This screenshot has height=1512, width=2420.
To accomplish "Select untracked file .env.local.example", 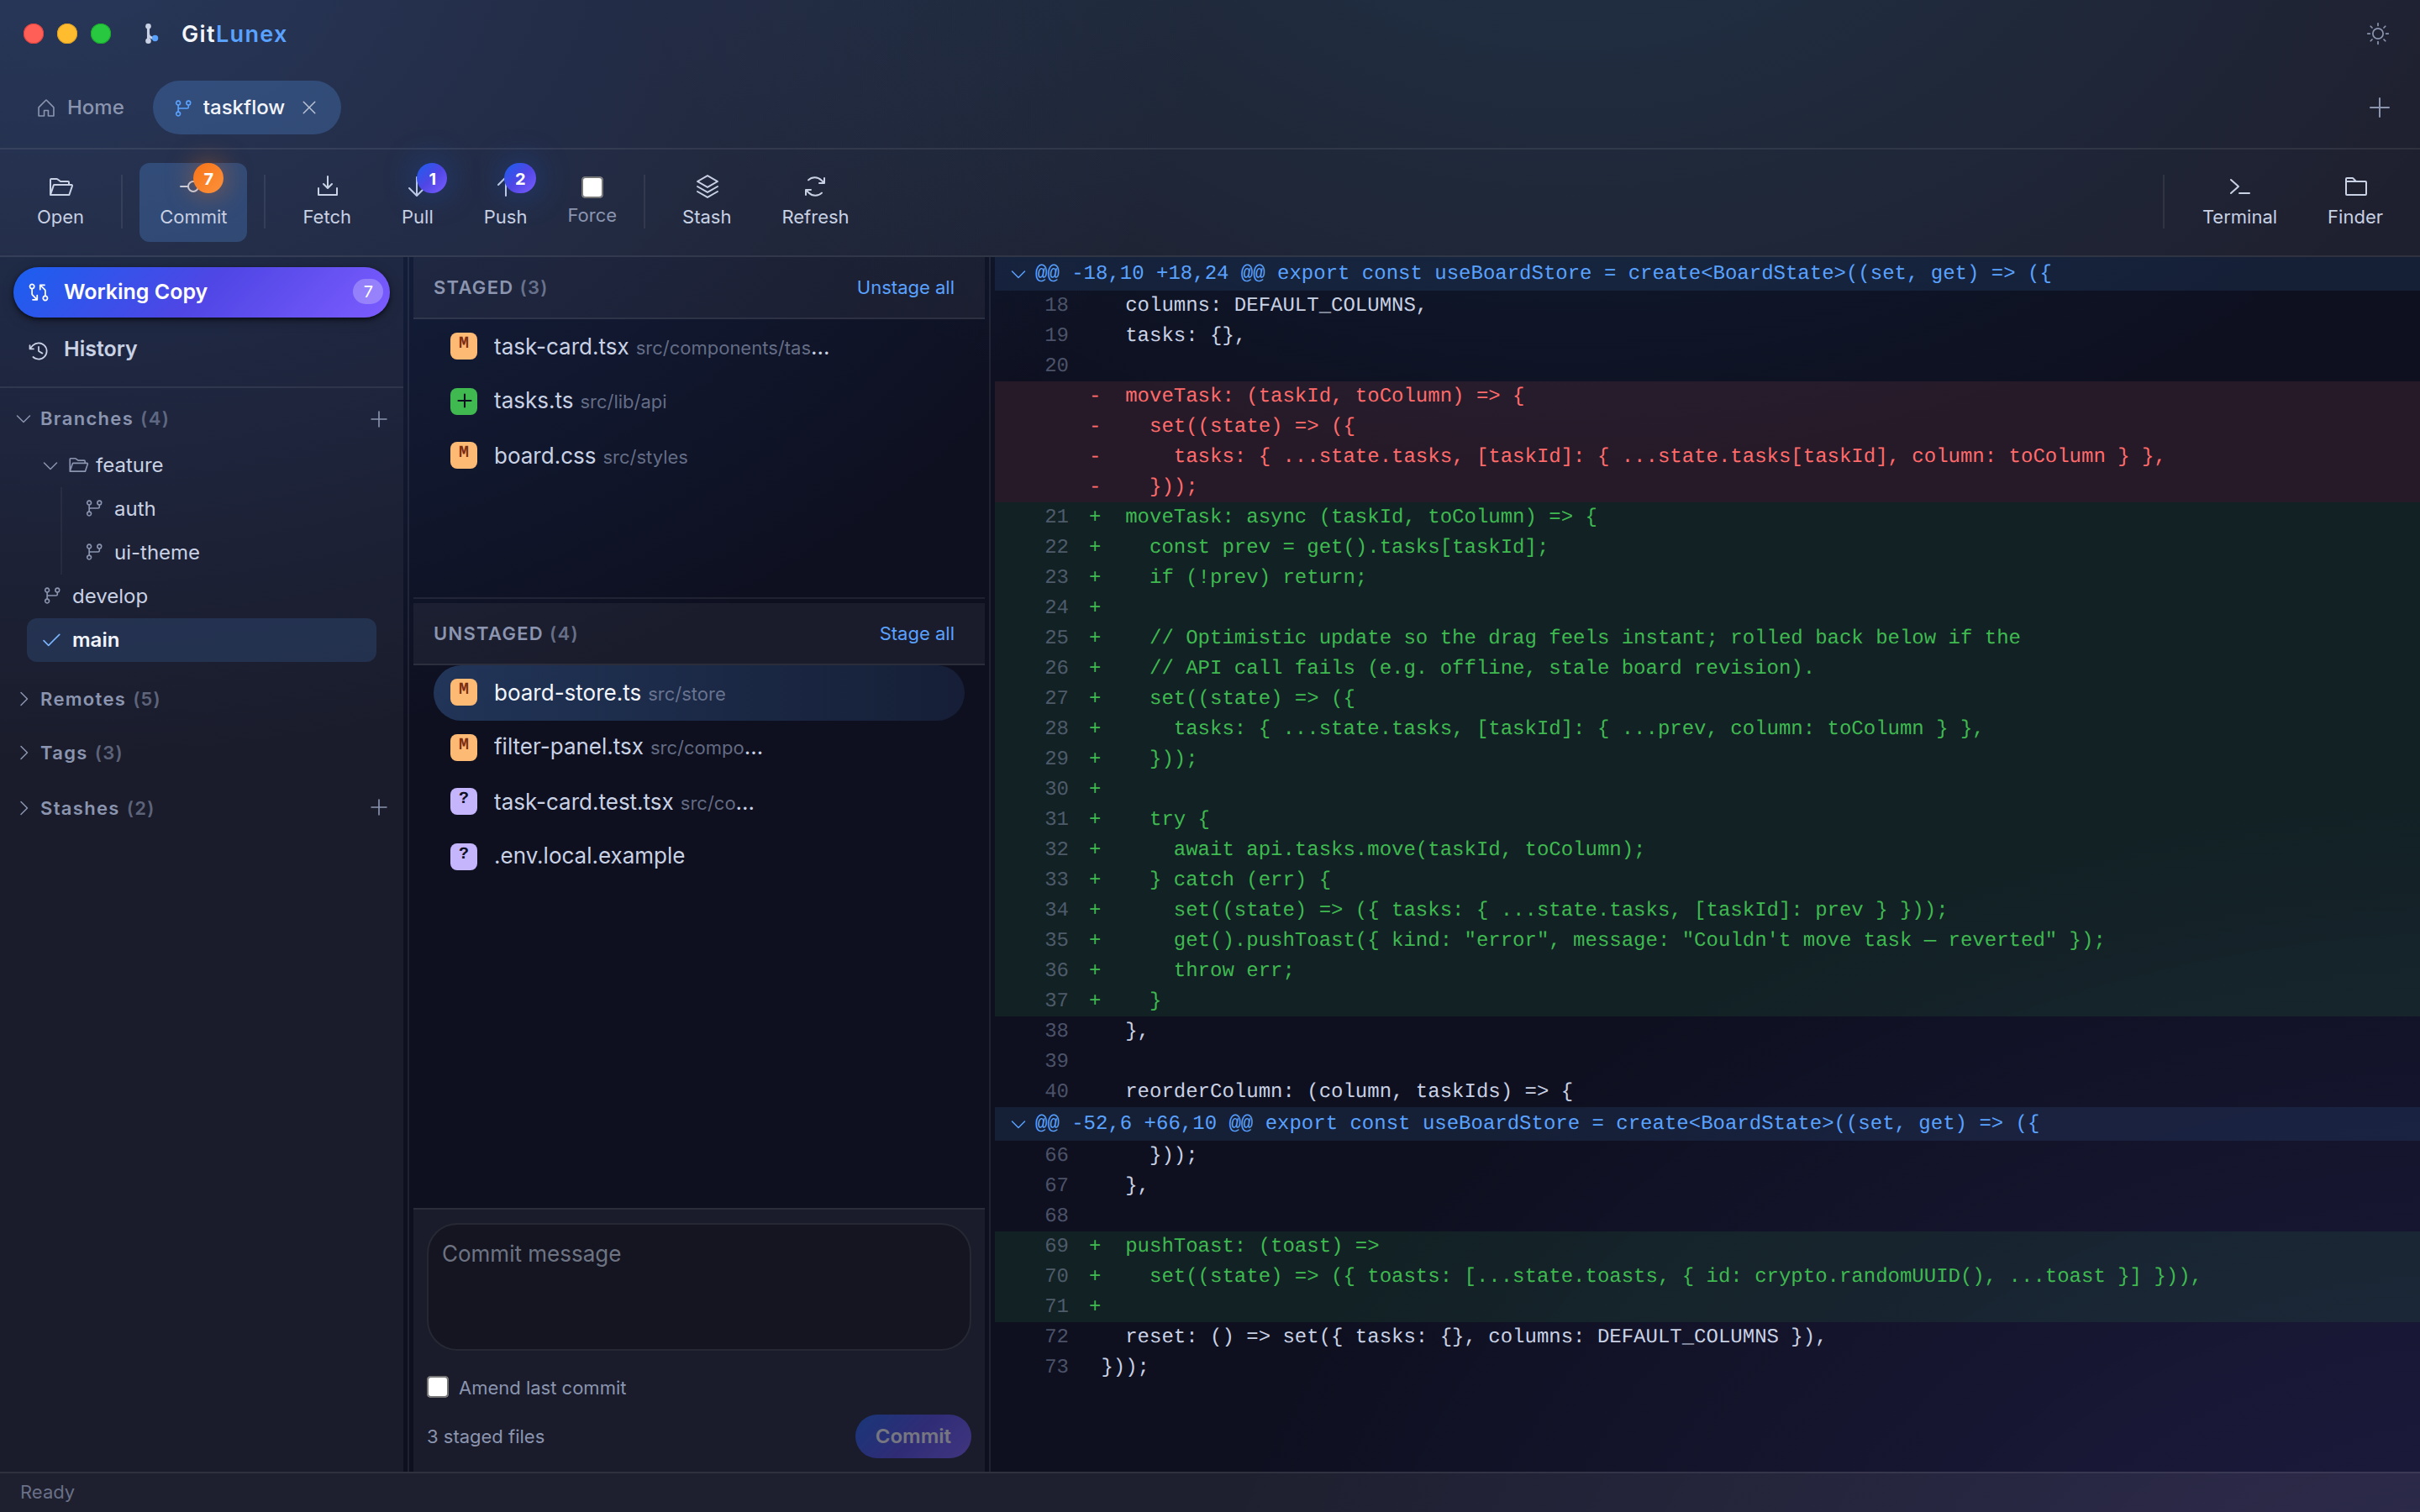I will tap(699, 856).
